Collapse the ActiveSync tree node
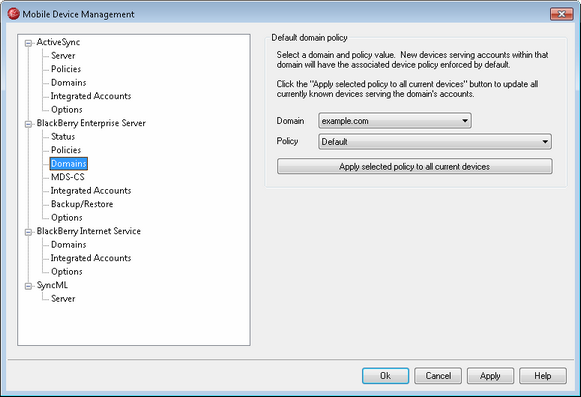This screenshot has width=581, height=397. tap(28, 43)
